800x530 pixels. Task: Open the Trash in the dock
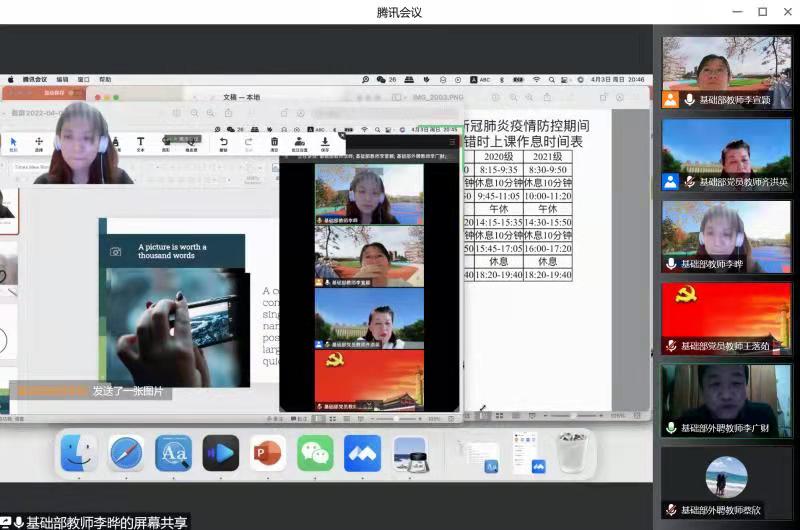pyautogui.click(x=573, y=453)
